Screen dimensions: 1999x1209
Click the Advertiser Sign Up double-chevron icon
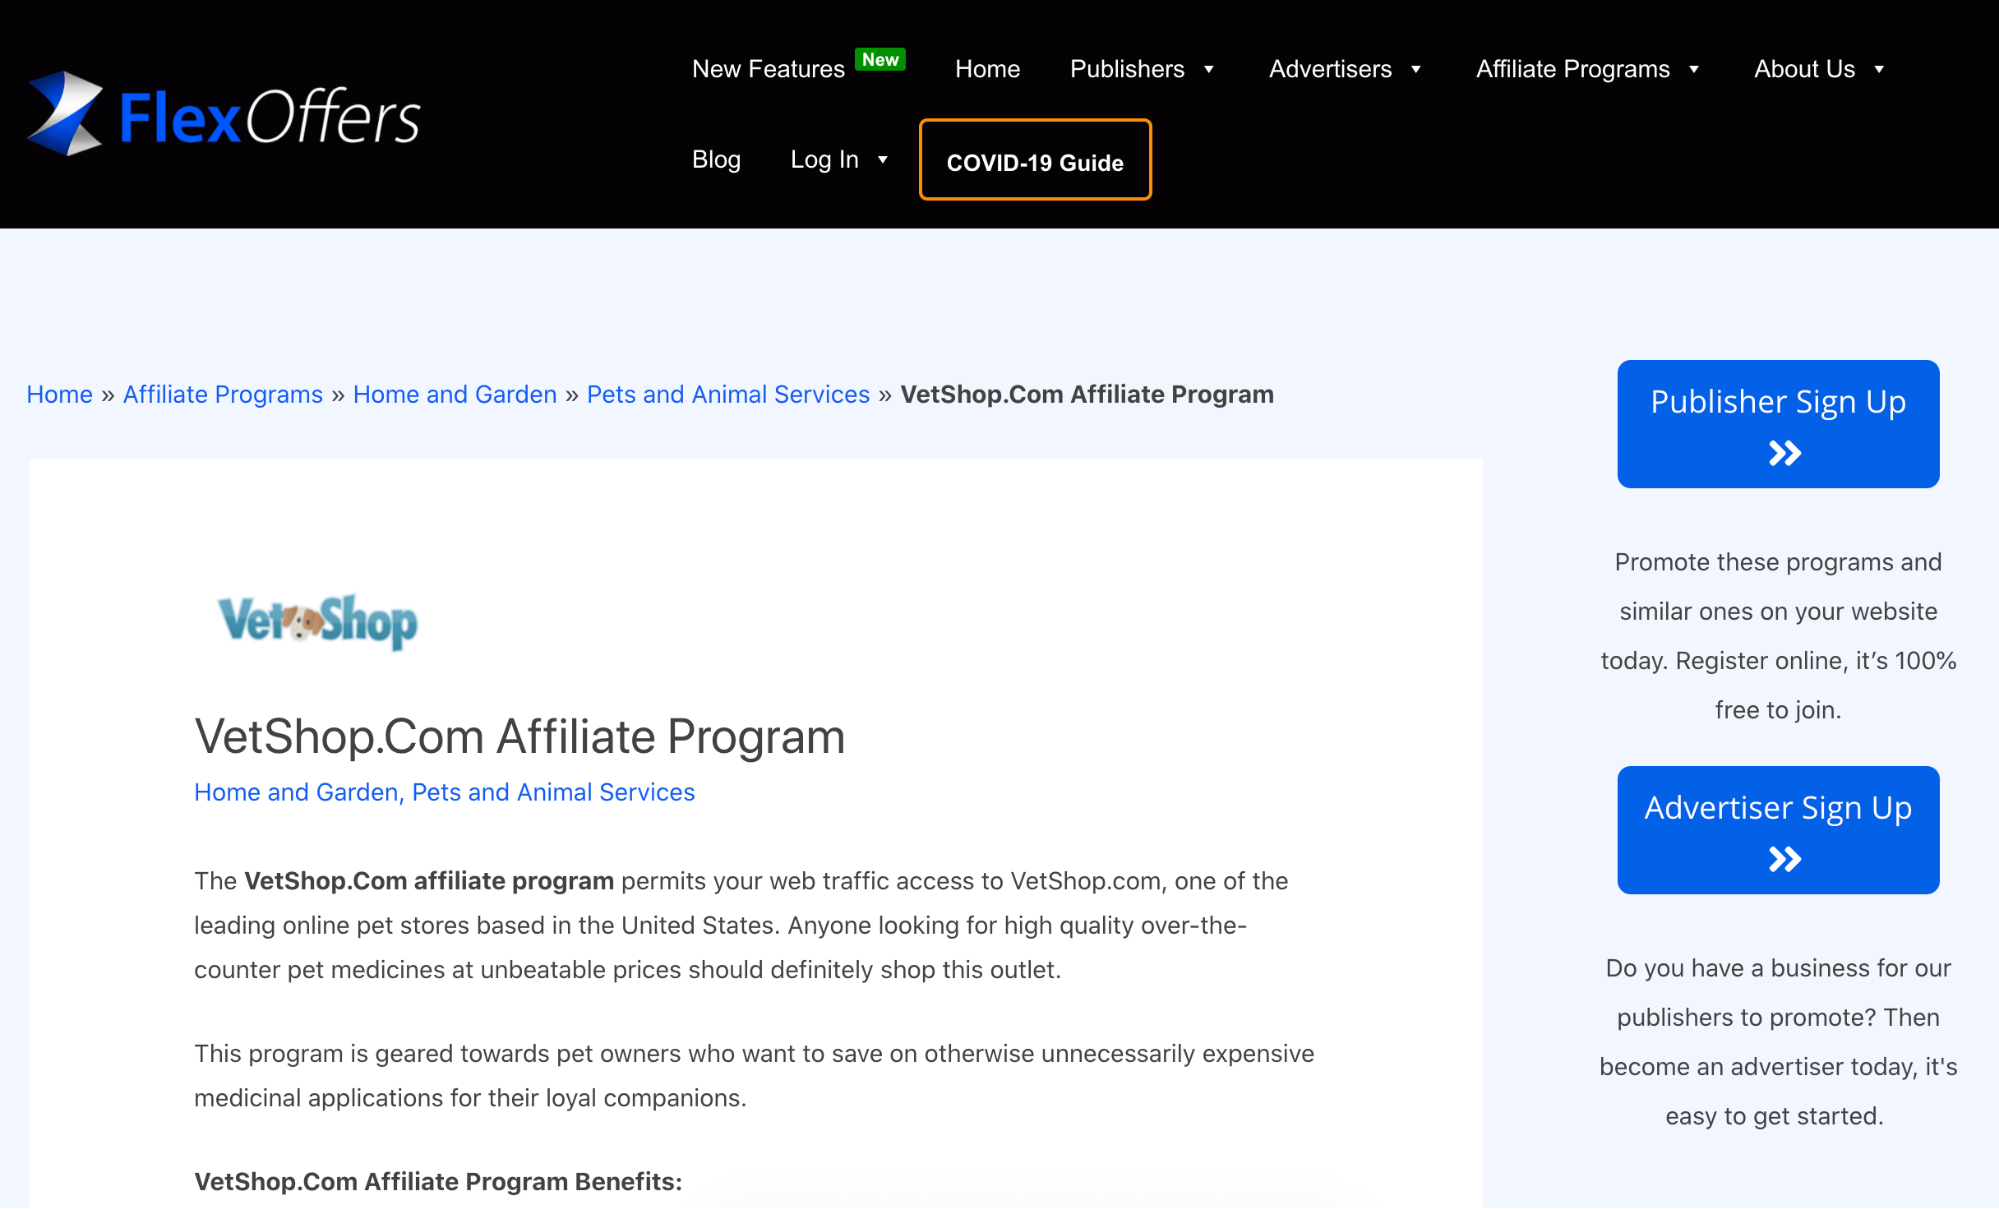1784,860
